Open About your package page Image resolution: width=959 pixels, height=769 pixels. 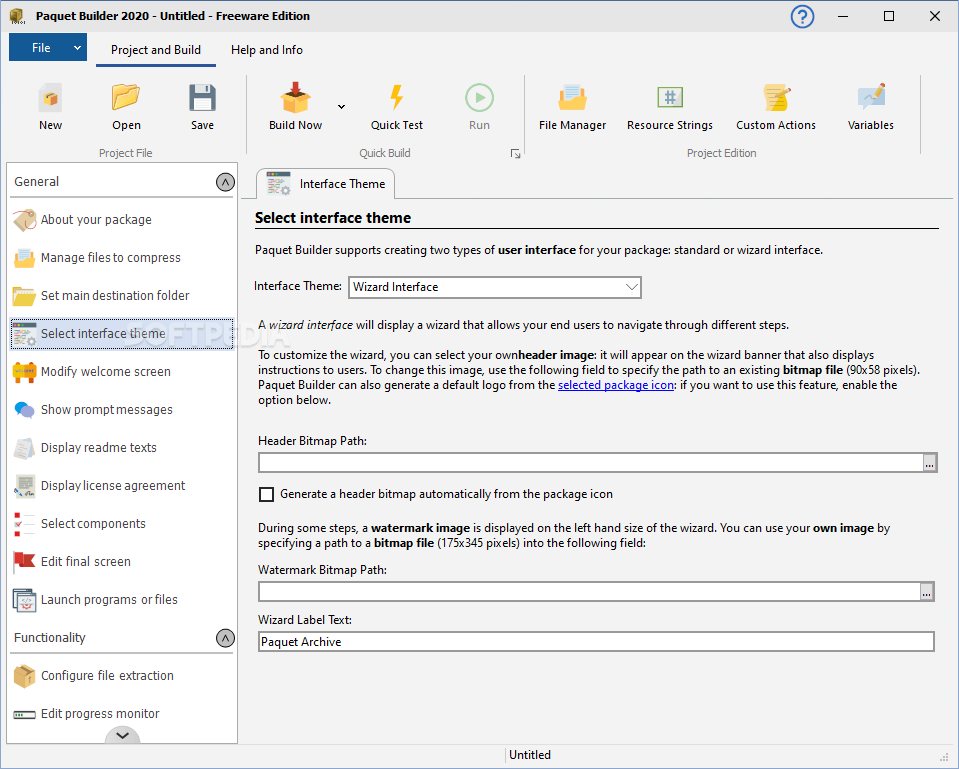point(122,220)
